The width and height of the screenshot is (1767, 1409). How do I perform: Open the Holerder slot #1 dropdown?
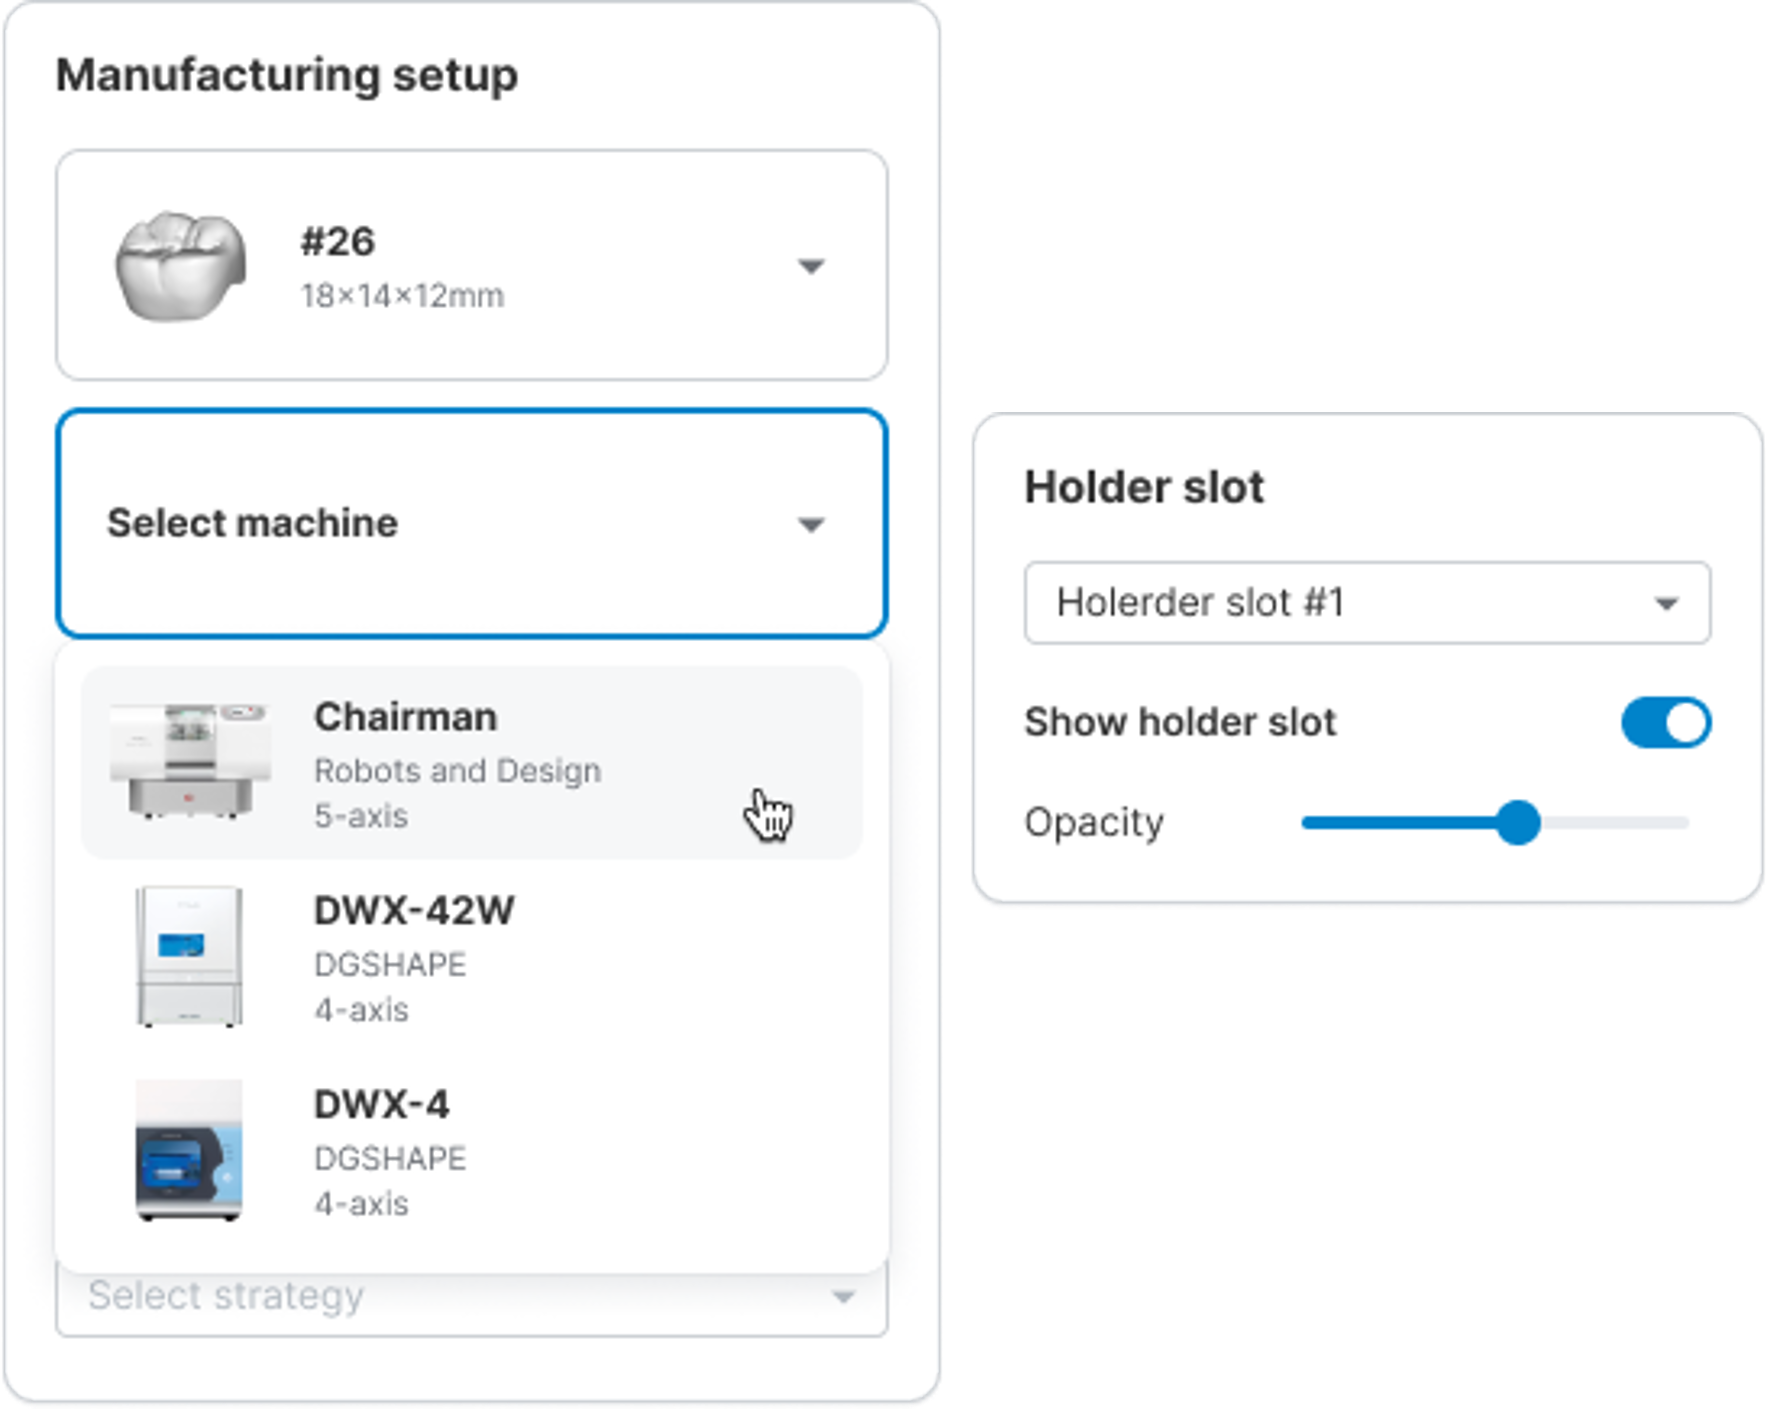coord(1366,603)
